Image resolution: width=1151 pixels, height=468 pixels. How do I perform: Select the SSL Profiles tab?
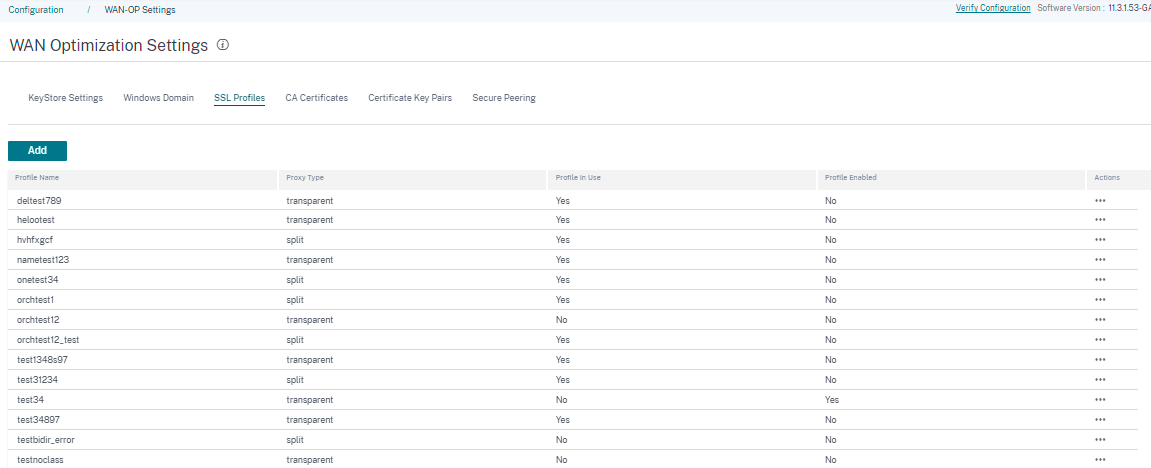click(239, 98)
